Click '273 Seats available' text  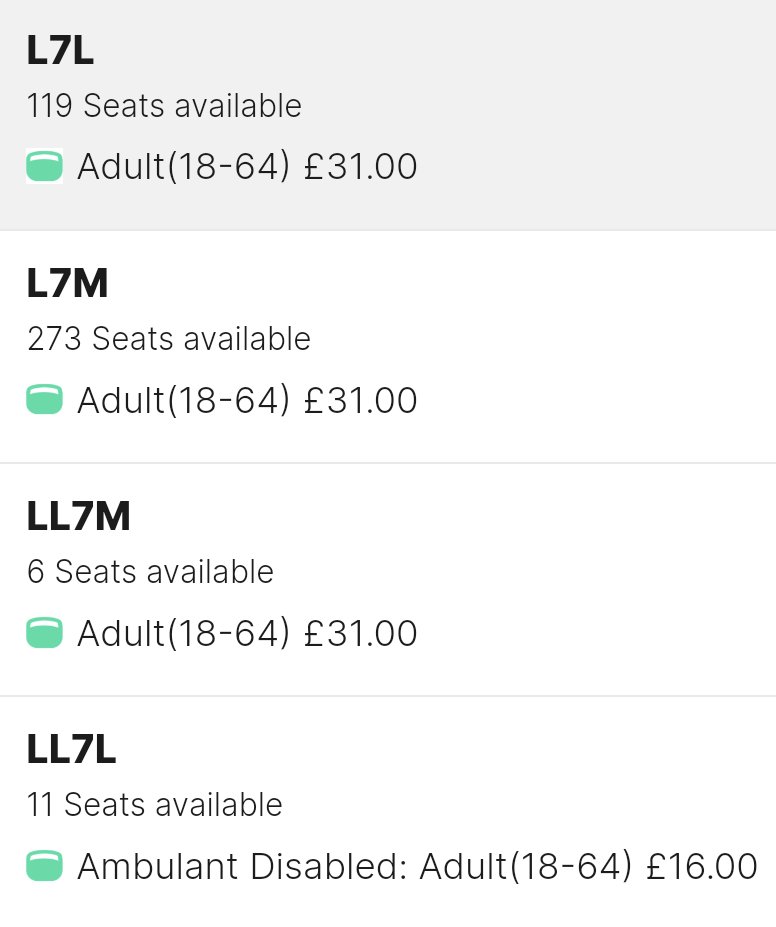(169, 339)
